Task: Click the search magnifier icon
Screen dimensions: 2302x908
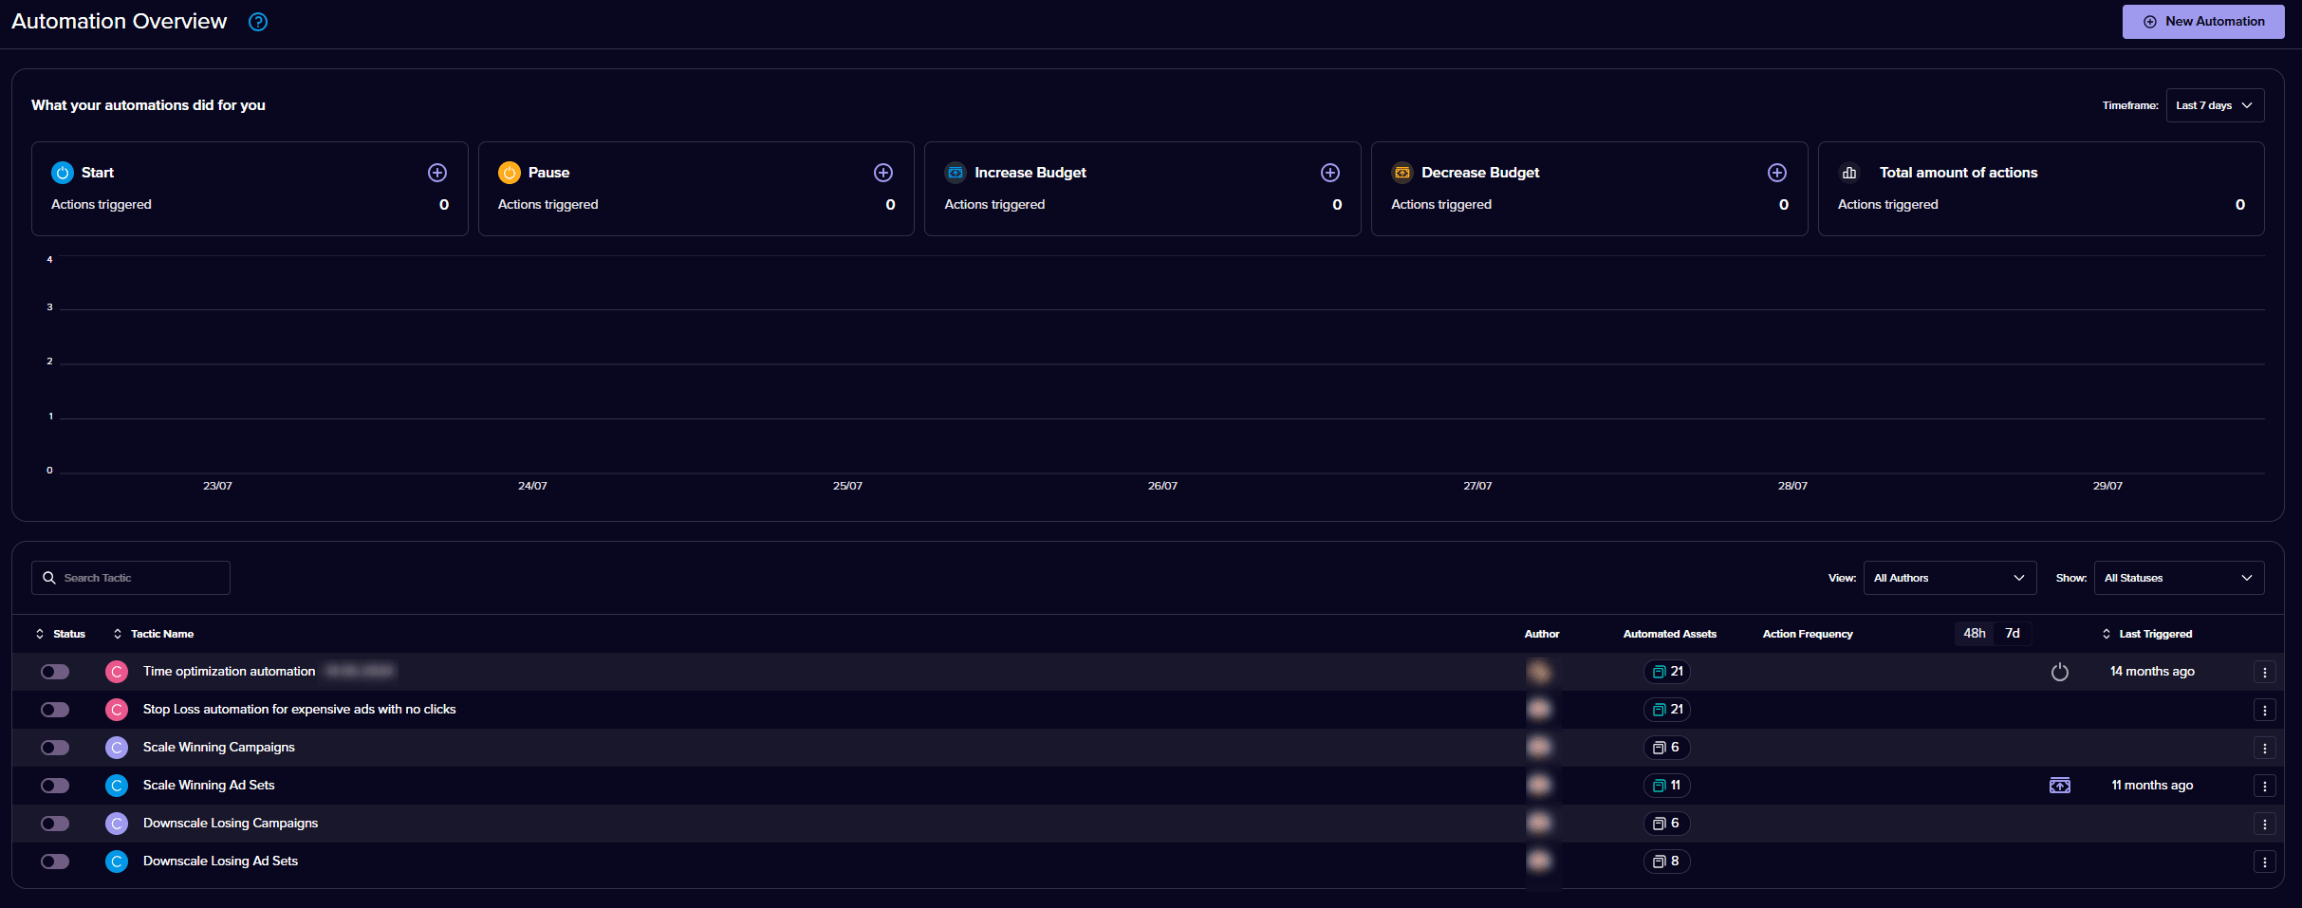Action: (x=49, y=578)
